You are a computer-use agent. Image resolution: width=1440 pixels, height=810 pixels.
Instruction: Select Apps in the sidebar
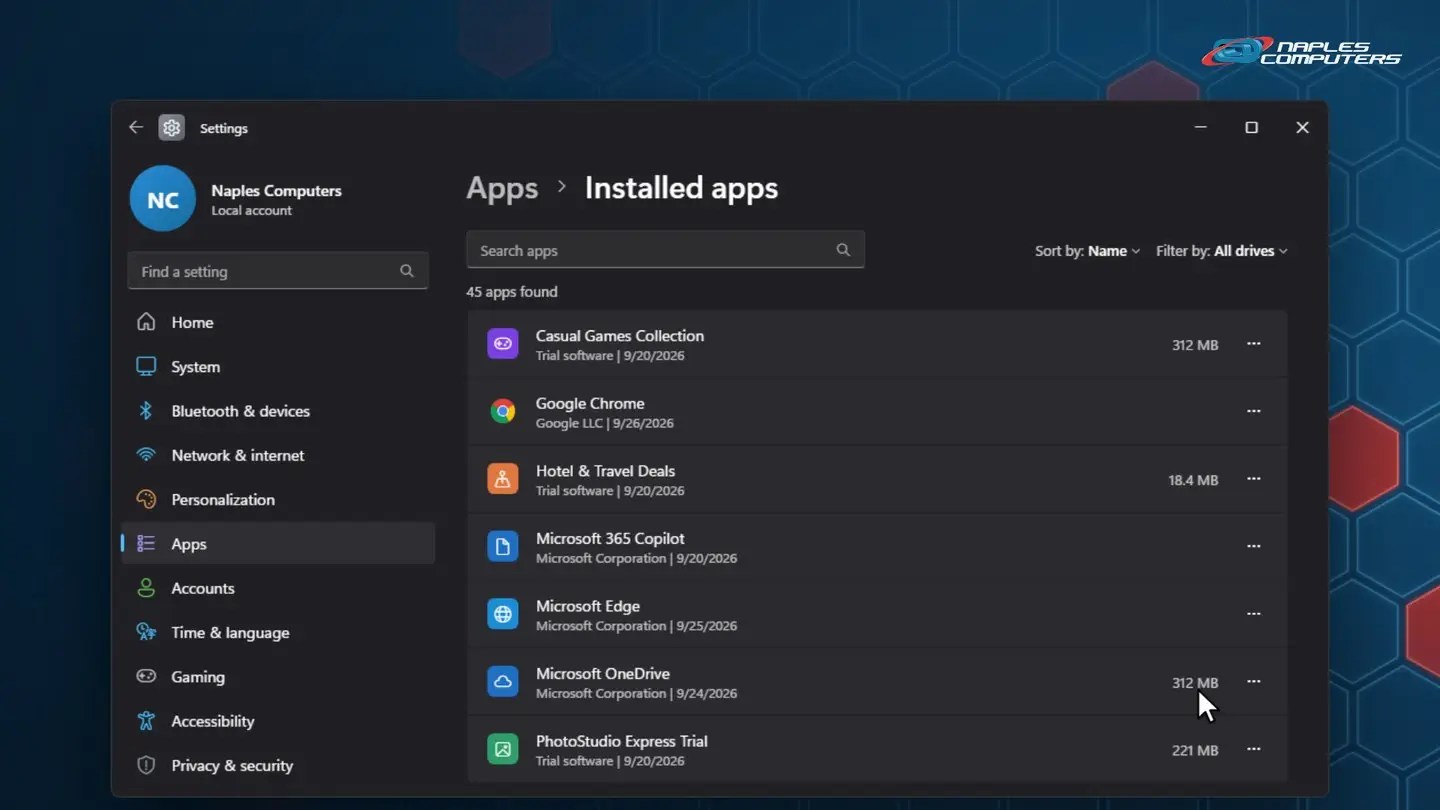click(278, 544)
